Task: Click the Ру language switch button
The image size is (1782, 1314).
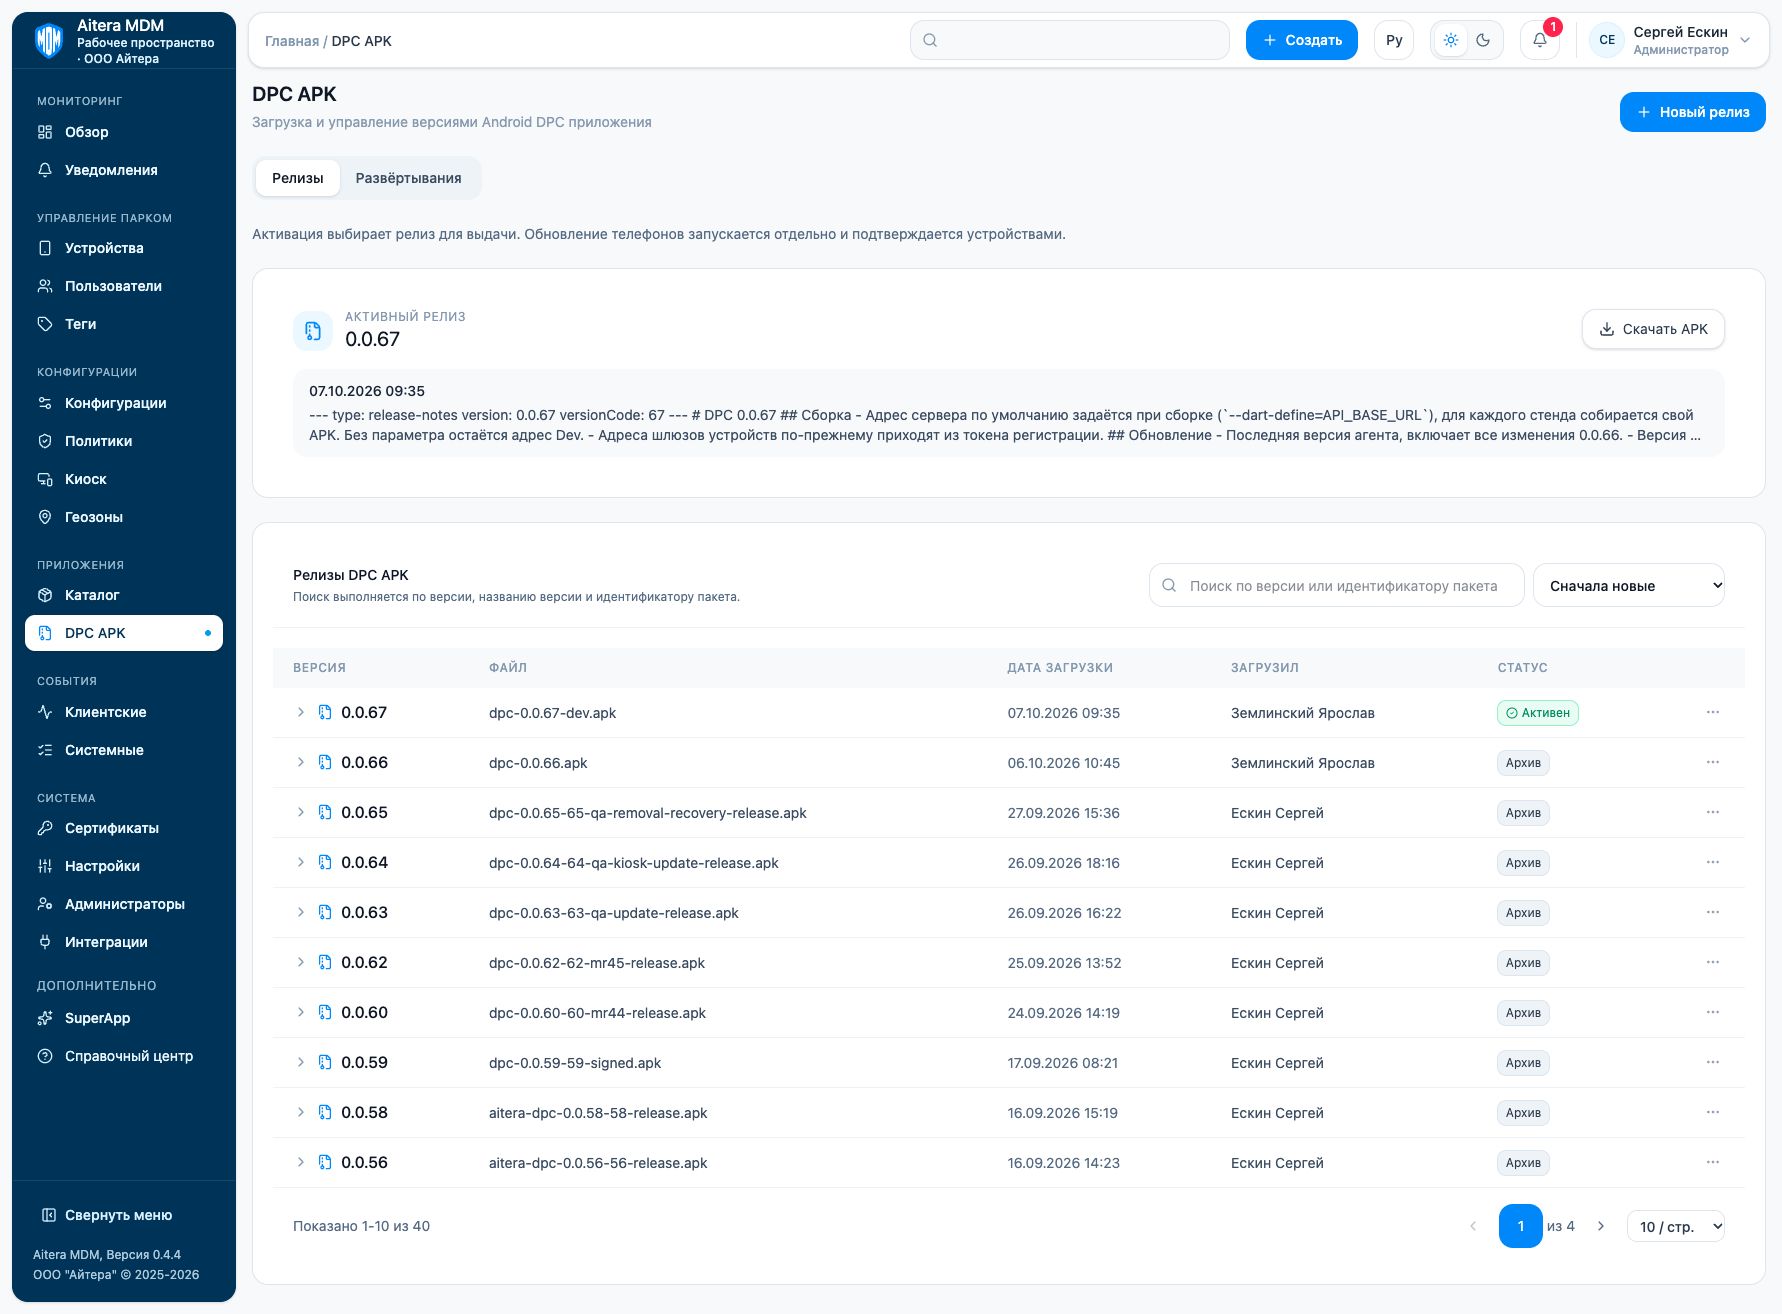Action: coord(1394,40)
